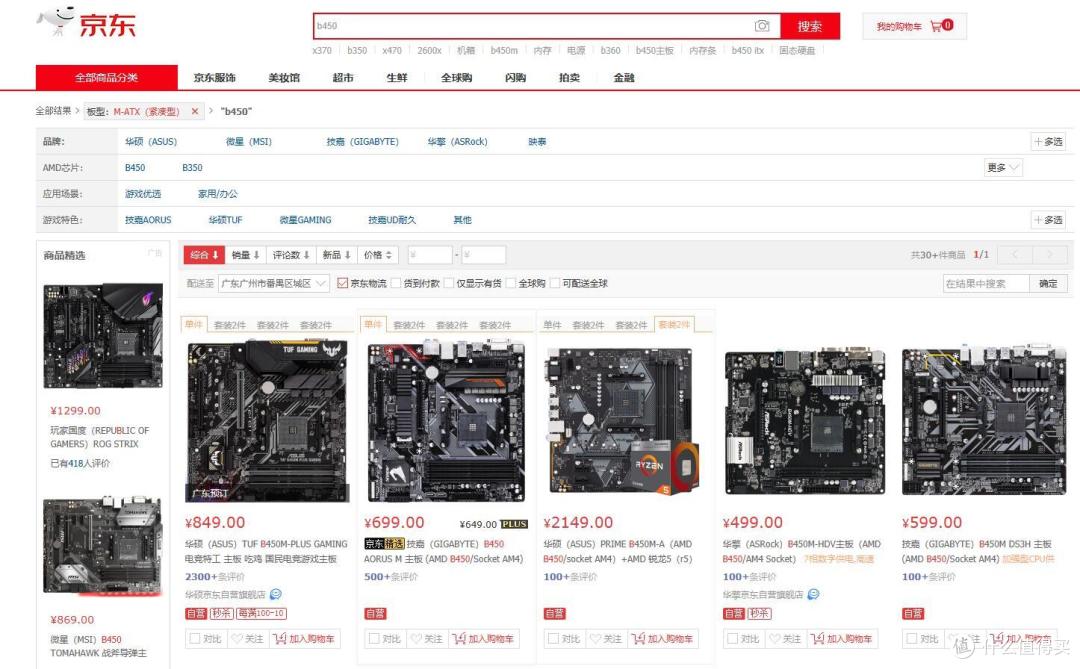Sort results by 评论数
This screenshot has height=669, width=1080.
click(x=291, y=255)
